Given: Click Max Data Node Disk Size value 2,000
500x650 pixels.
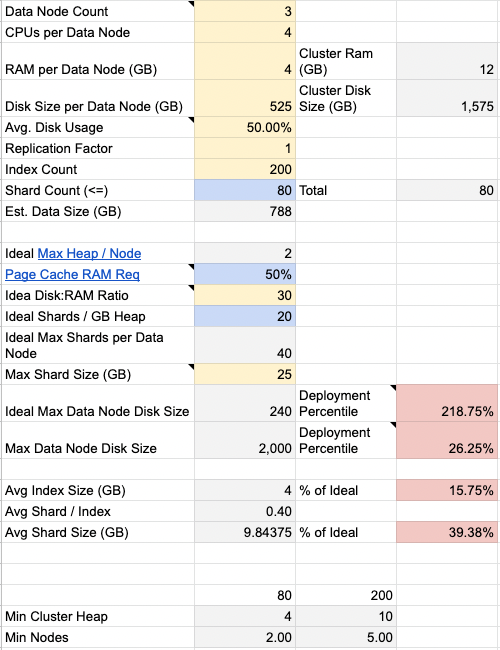Looking at the screenshot, I should coord(245,440).
